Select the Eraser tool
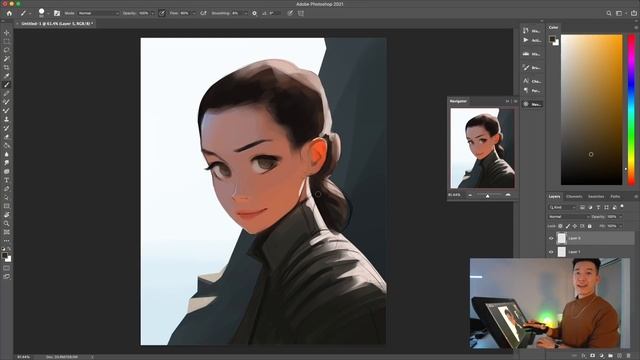 [x=7, y=137]
